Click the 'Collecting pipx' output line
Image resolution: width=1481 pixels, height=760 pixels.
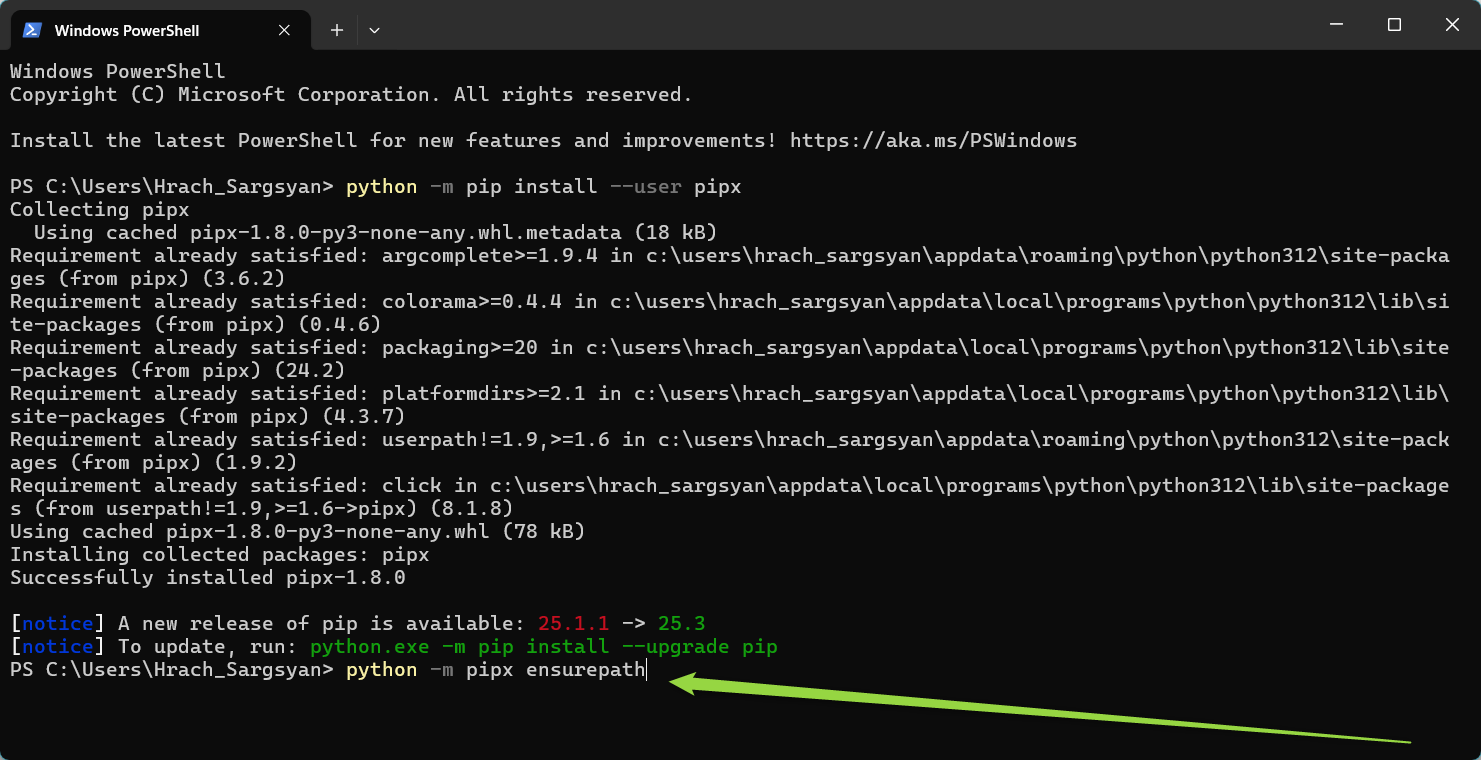click(99, 210)
